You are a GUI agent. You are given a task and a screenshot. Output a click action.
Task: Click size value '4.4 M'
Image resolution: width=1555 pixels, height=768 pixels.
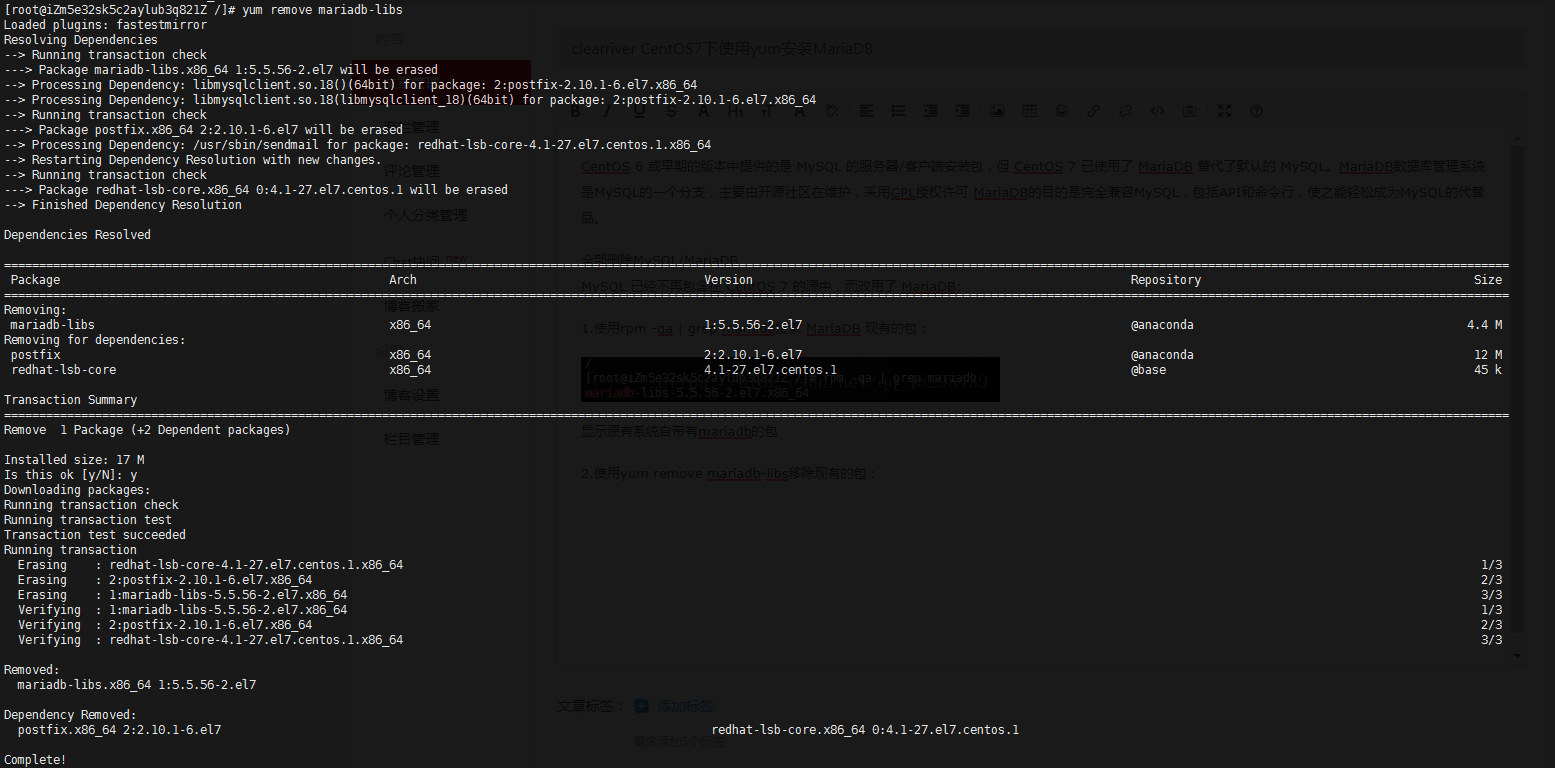[x=1485, y=325]
